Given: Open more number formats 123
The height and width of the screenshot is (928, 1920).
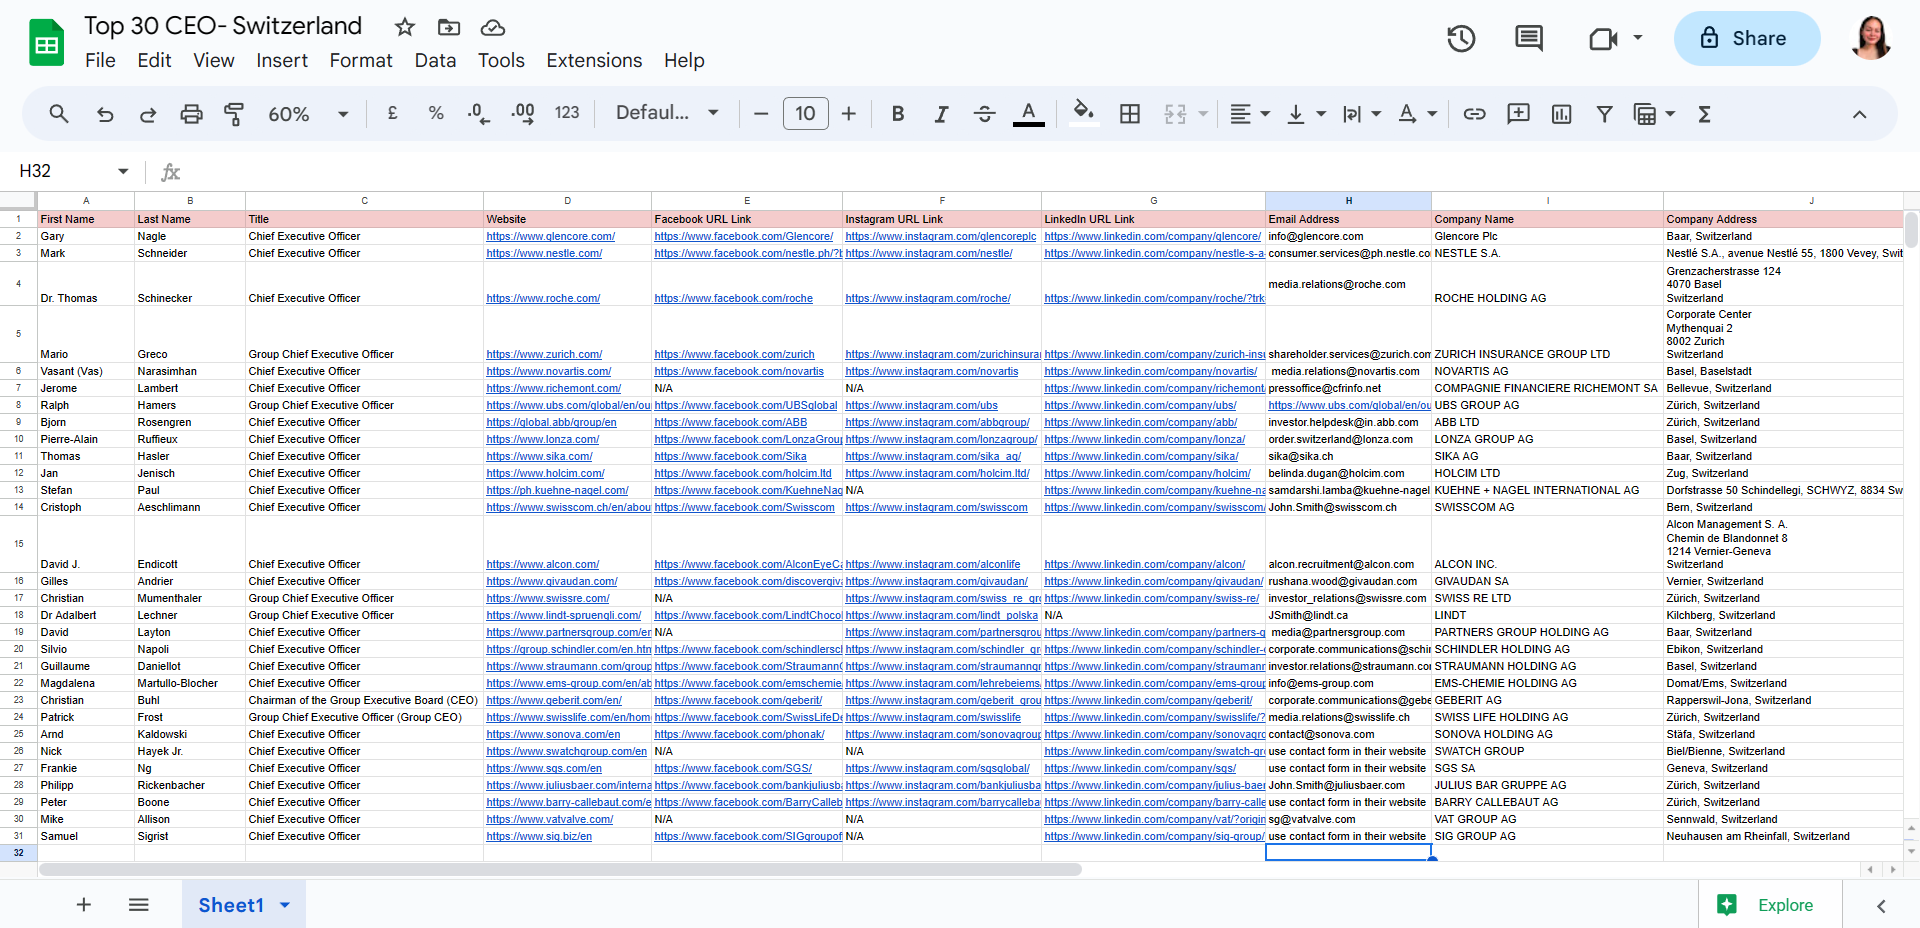Looking at the screenshot, I should click(x=567, y=113).
